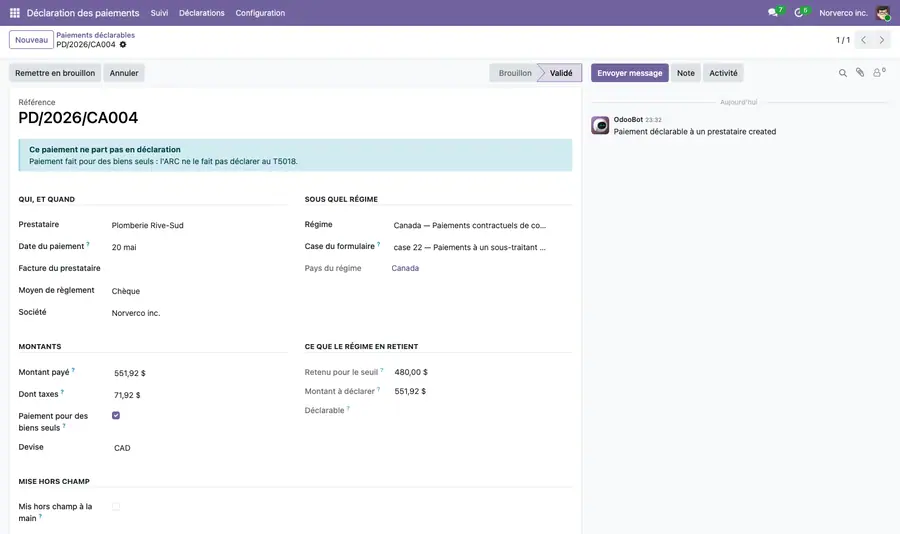The height and width of the screenshot is (534, 900).
Task: Click the Moyen de règlement value Chèque
Action: 126,291
